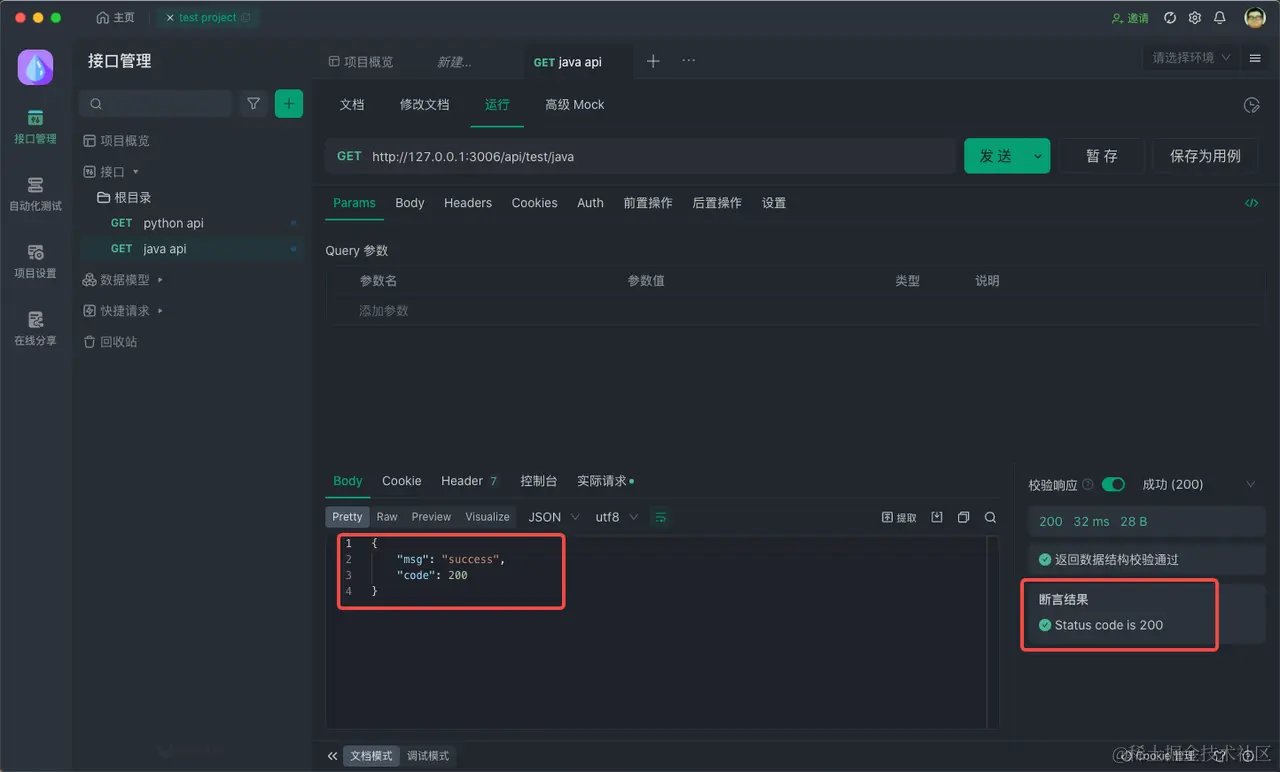The image size is (1280, 772).
Task: Switch to the 修改文档 tab
Action: [x=425, y=105]
